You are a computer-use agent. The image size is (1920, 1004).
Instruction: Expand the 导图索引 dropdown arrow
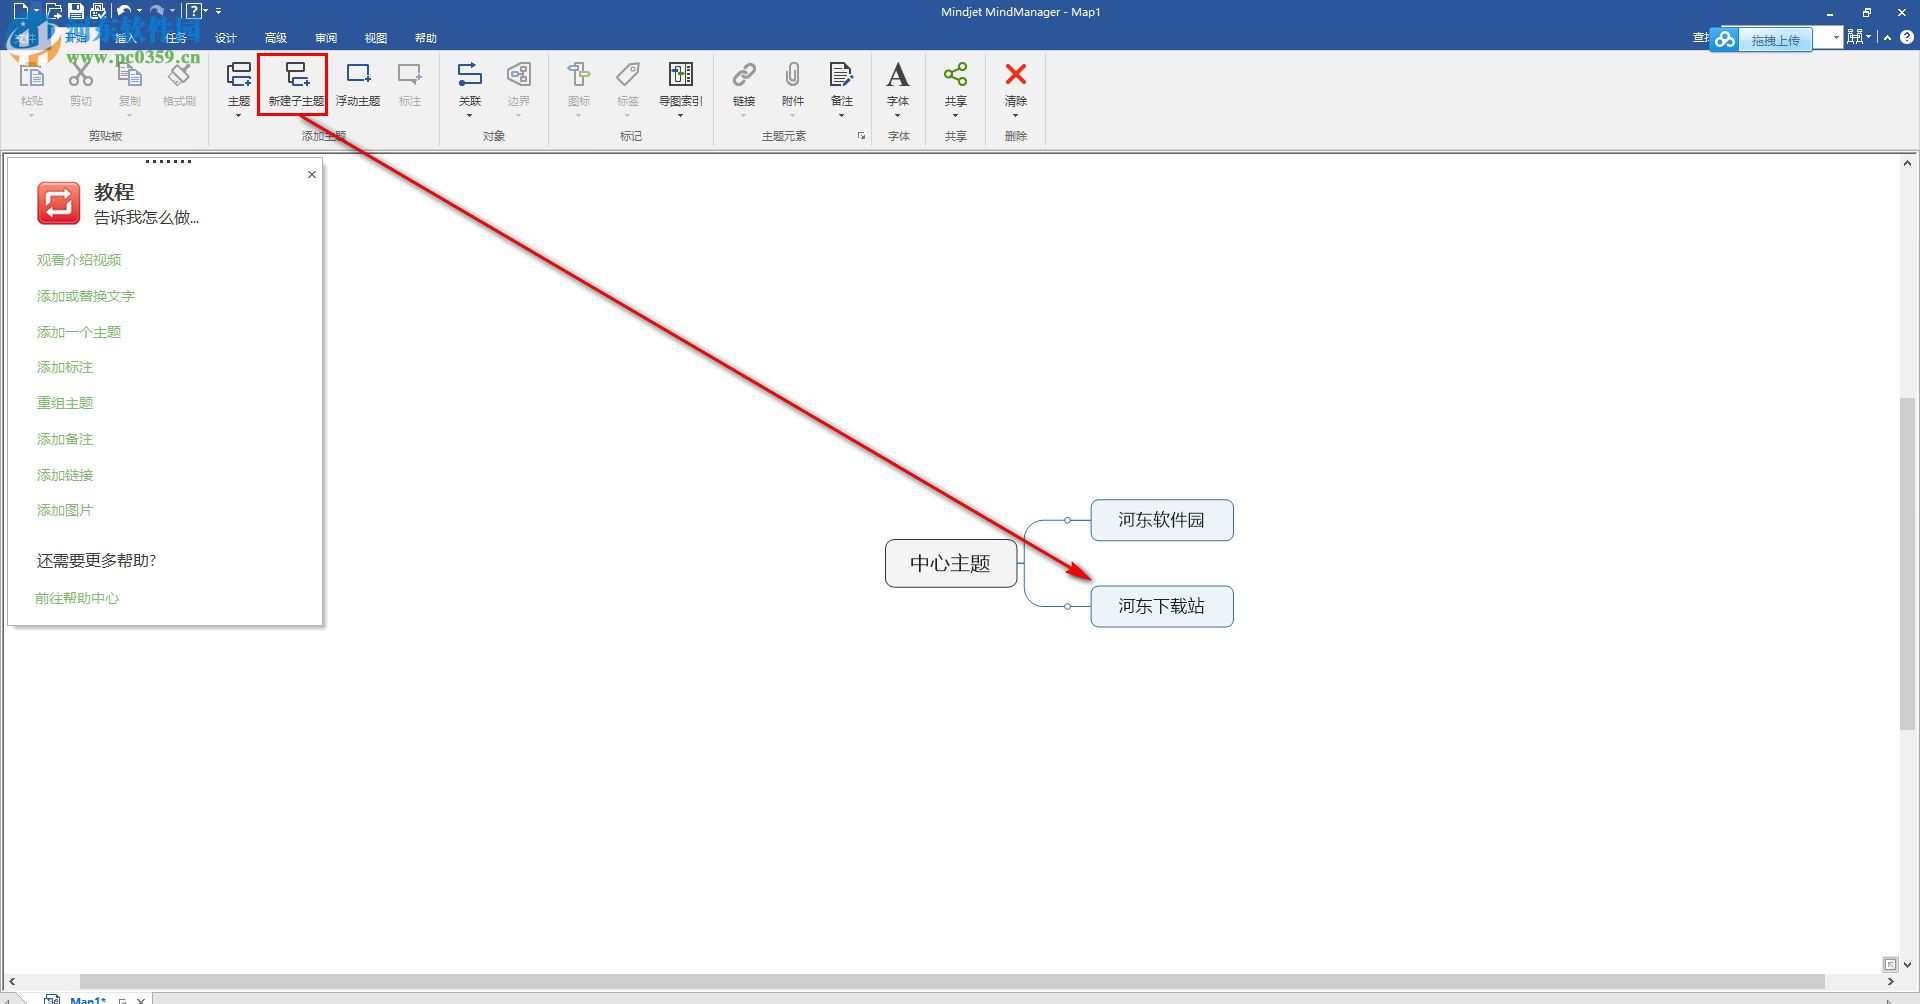[x=681, y=116]
